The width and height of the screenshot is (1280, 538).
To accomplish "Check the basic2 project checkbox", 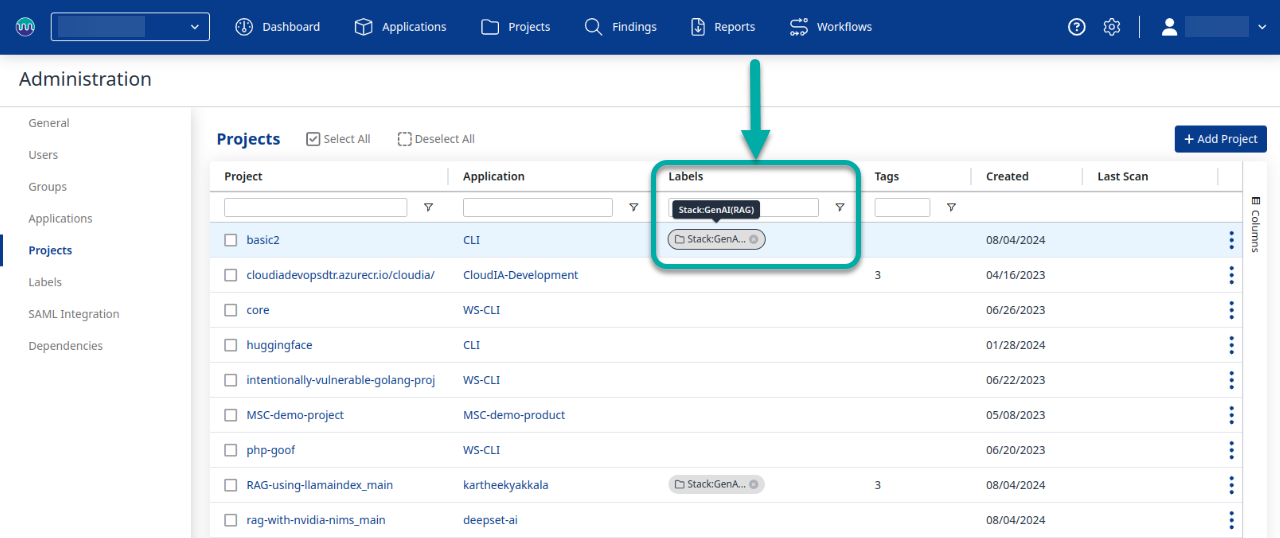I will (x=231, y=240).
